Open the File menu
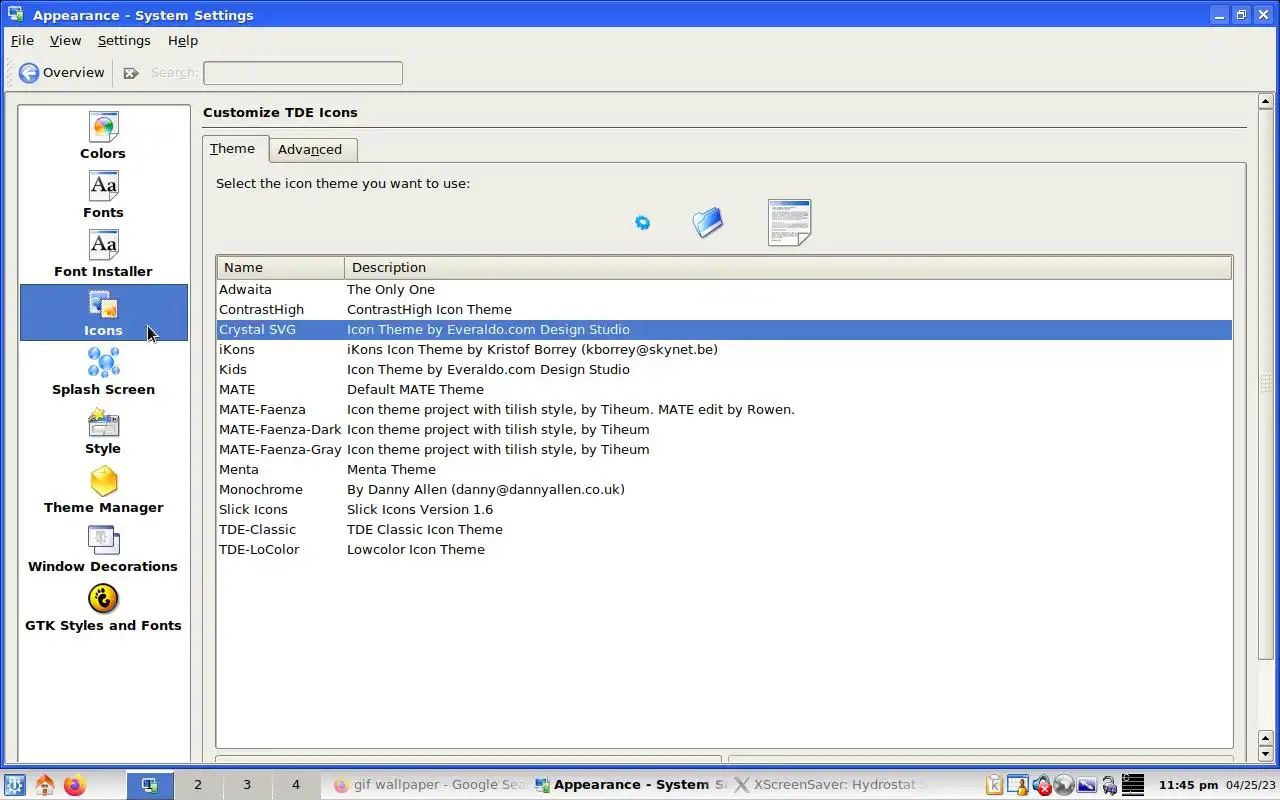The width and height of the screenshot is (1280, 800). [x=22, y=41]
